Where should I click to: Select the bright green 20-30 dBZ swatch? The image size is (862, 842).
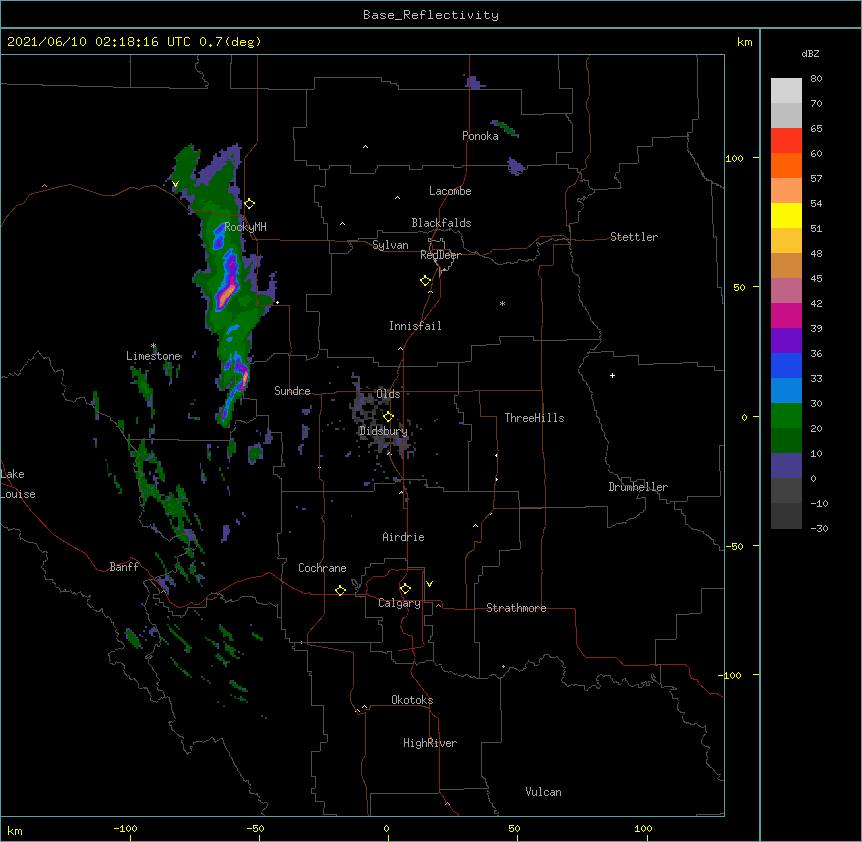coord(786,416)
